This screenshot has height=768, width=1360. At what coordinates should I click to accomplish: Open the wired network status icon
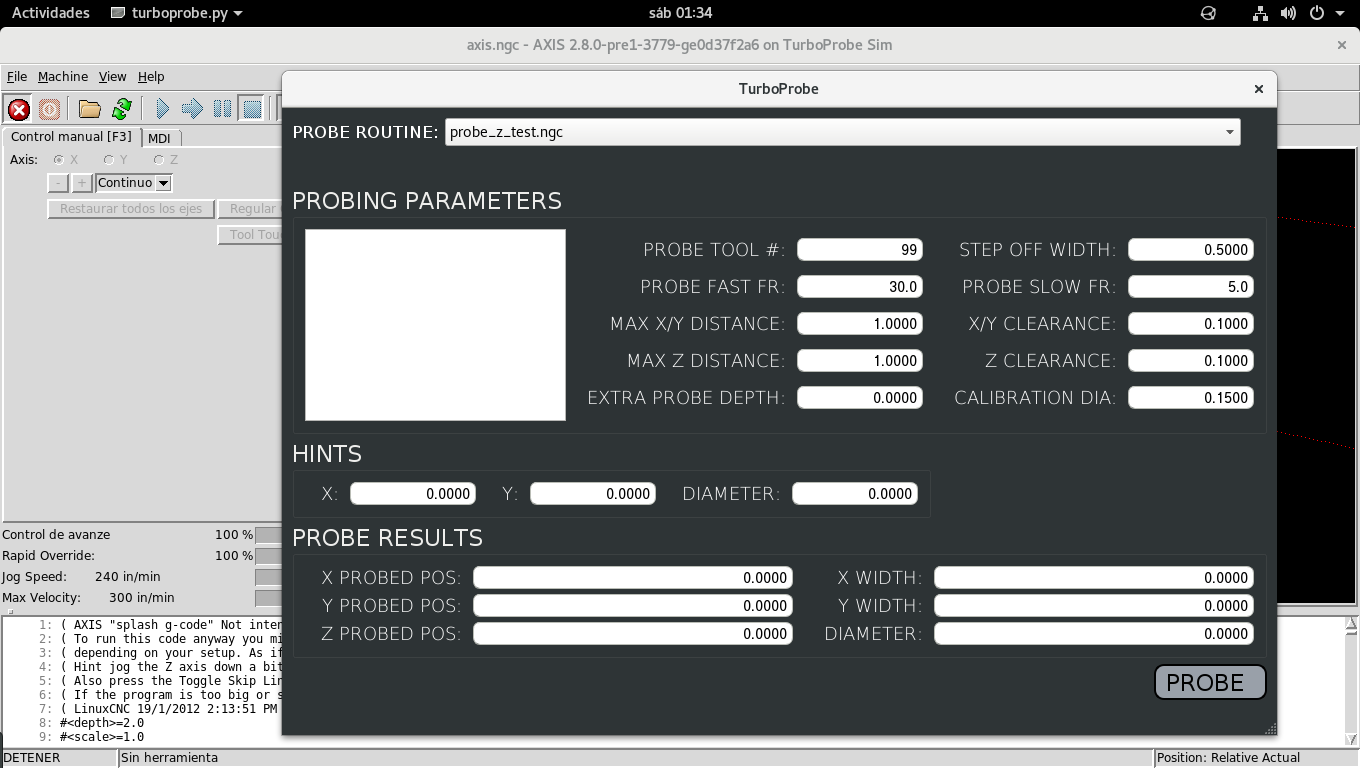1261,13
